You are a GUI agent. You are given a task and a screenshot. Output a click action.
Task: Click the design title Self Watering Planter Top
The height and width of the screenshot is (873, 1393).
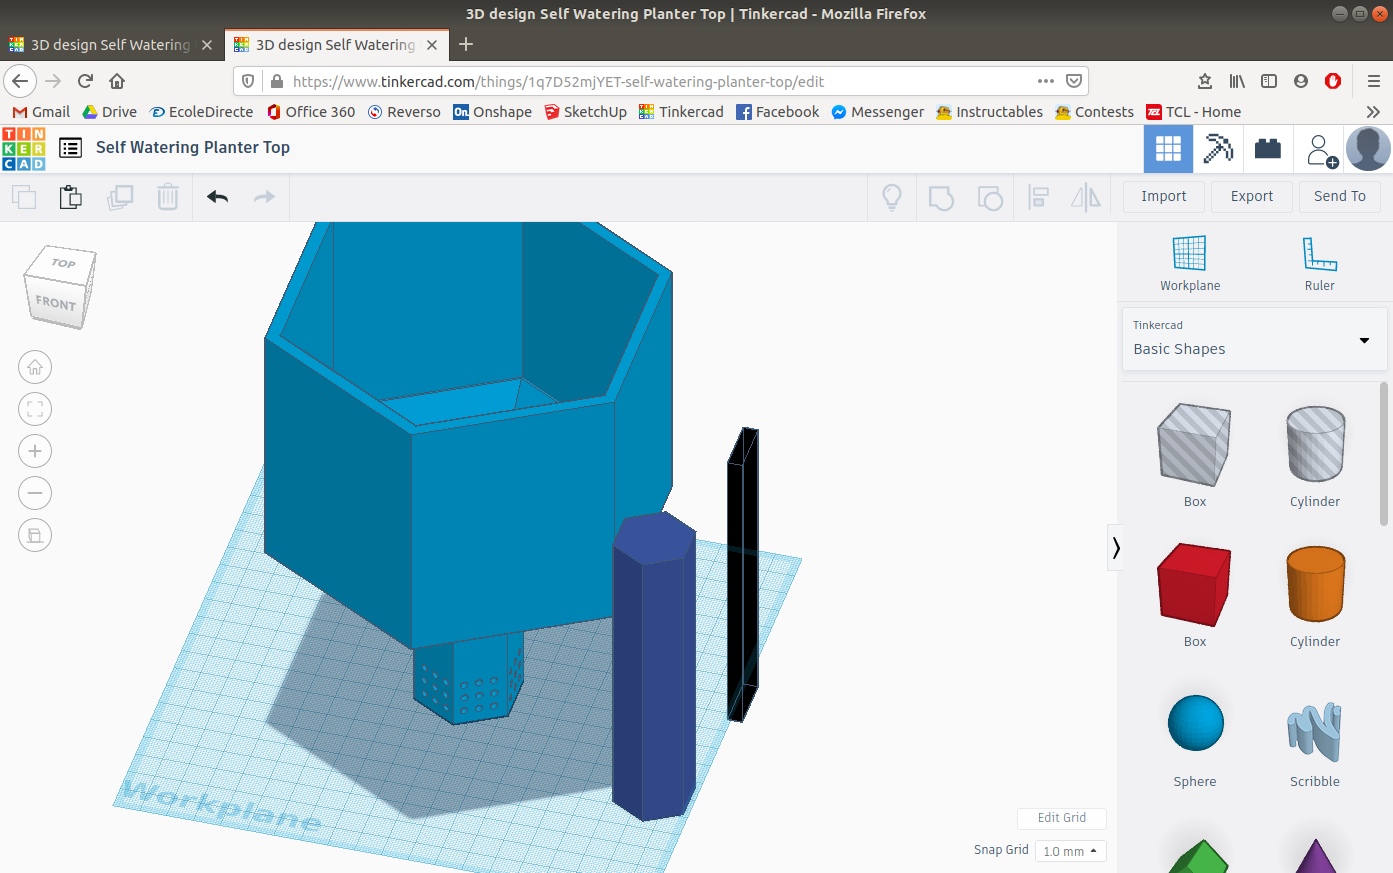tap(193, 147)
